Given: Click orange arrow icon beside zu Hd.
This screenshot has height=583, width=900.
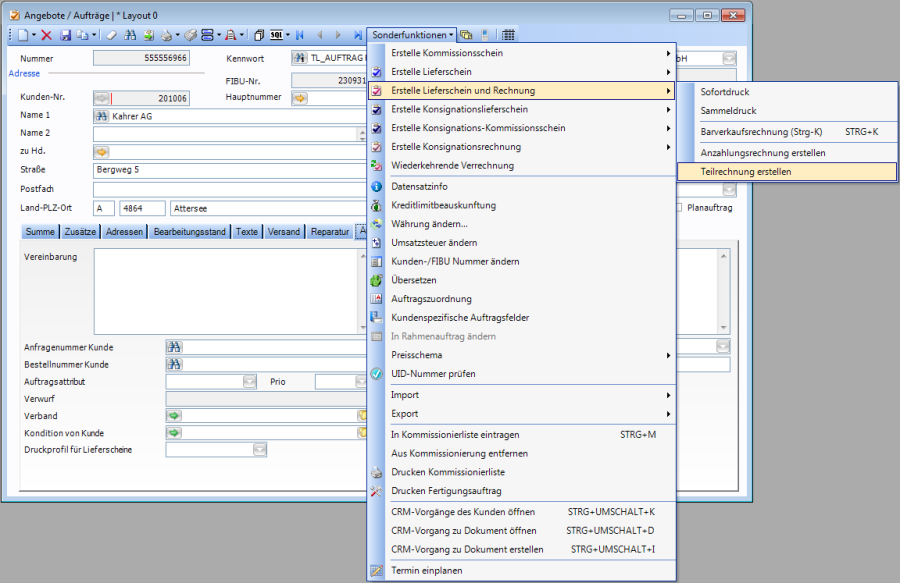Looking at the screenshot, I should pyautogui.click(x=101, y=152).
